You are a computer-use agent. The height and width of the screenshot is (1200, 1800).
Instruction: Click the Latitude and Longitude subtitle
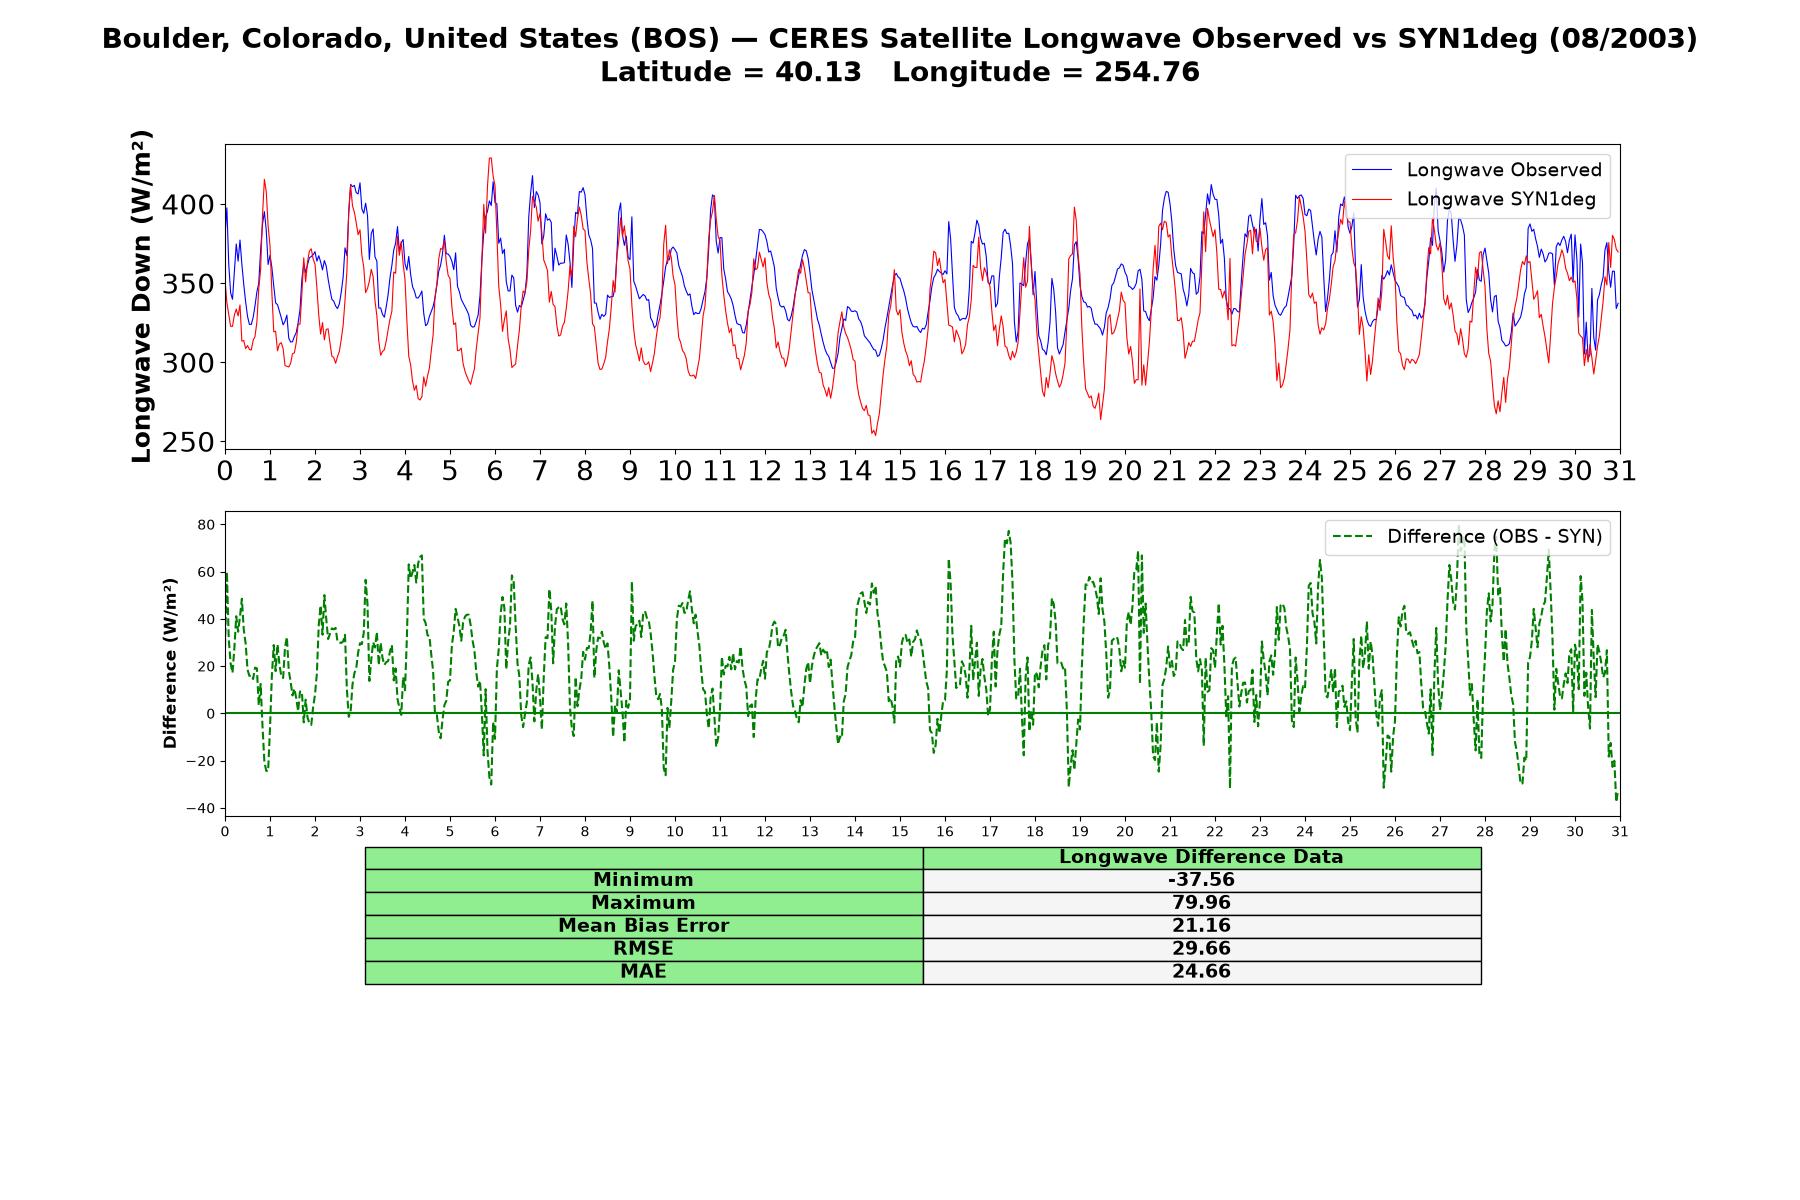pyautogui.click(x=900, y=72)
